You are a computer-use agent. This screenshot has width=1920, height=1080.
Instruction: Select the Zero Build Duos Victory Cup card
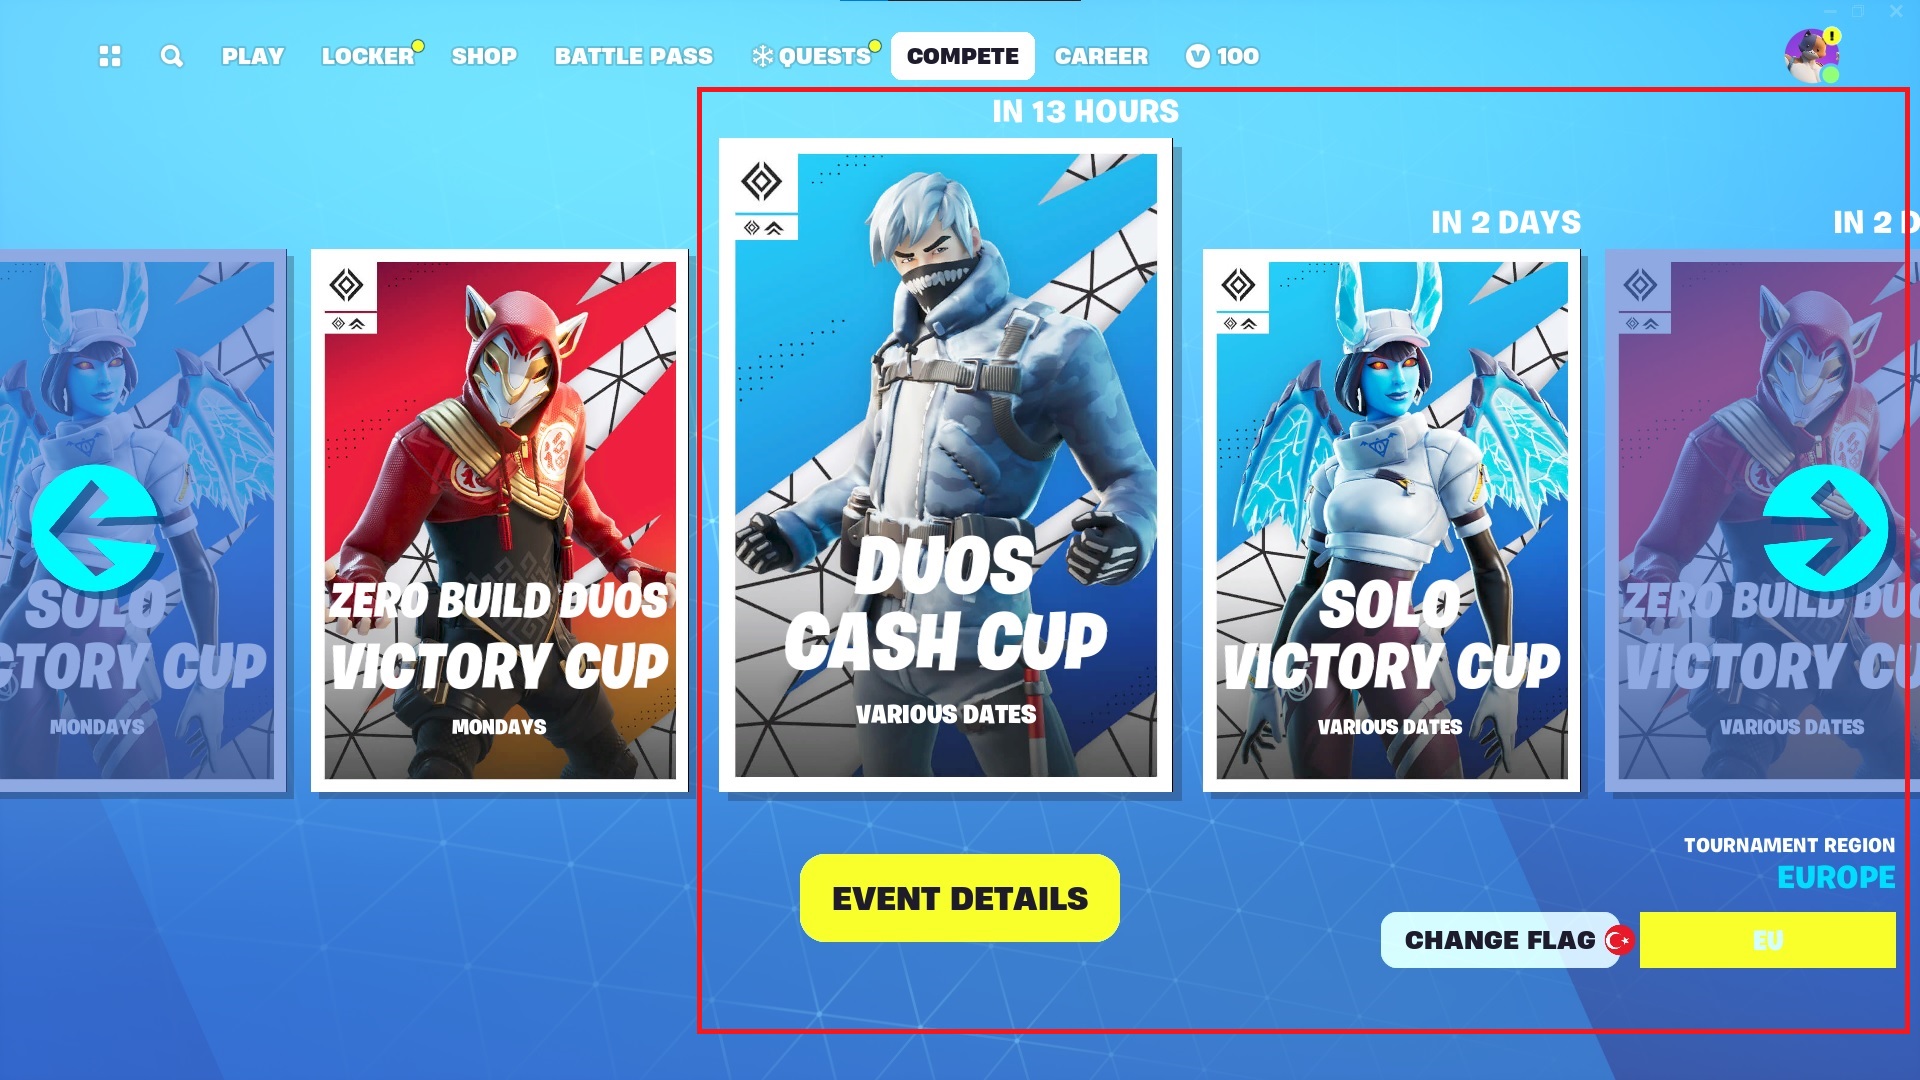(x=499, y=520)
